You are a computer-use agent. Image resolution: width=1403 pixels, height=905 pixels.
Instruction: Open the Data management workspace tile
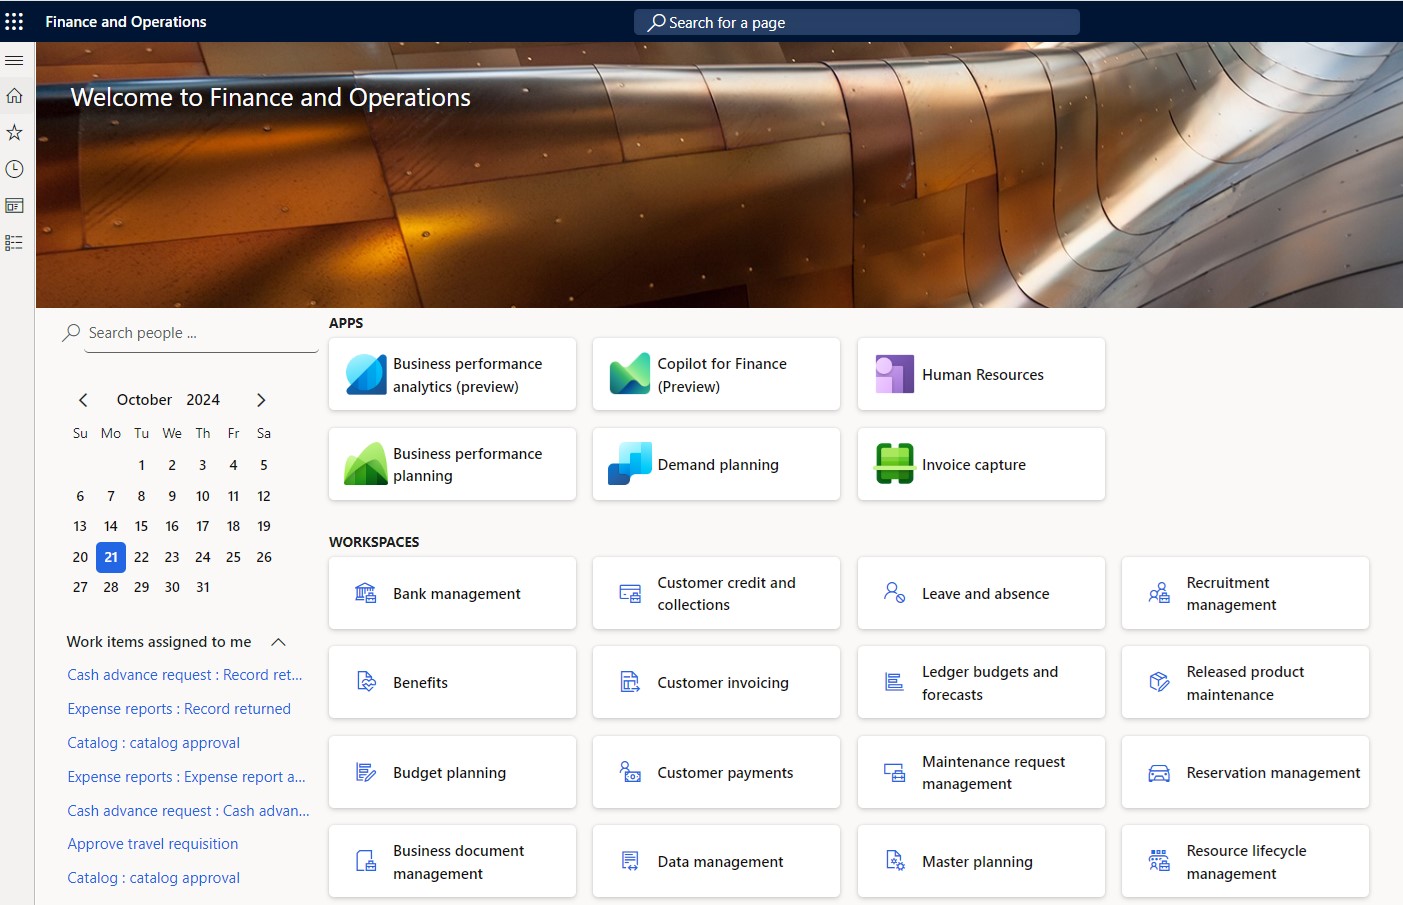[716, 861]
